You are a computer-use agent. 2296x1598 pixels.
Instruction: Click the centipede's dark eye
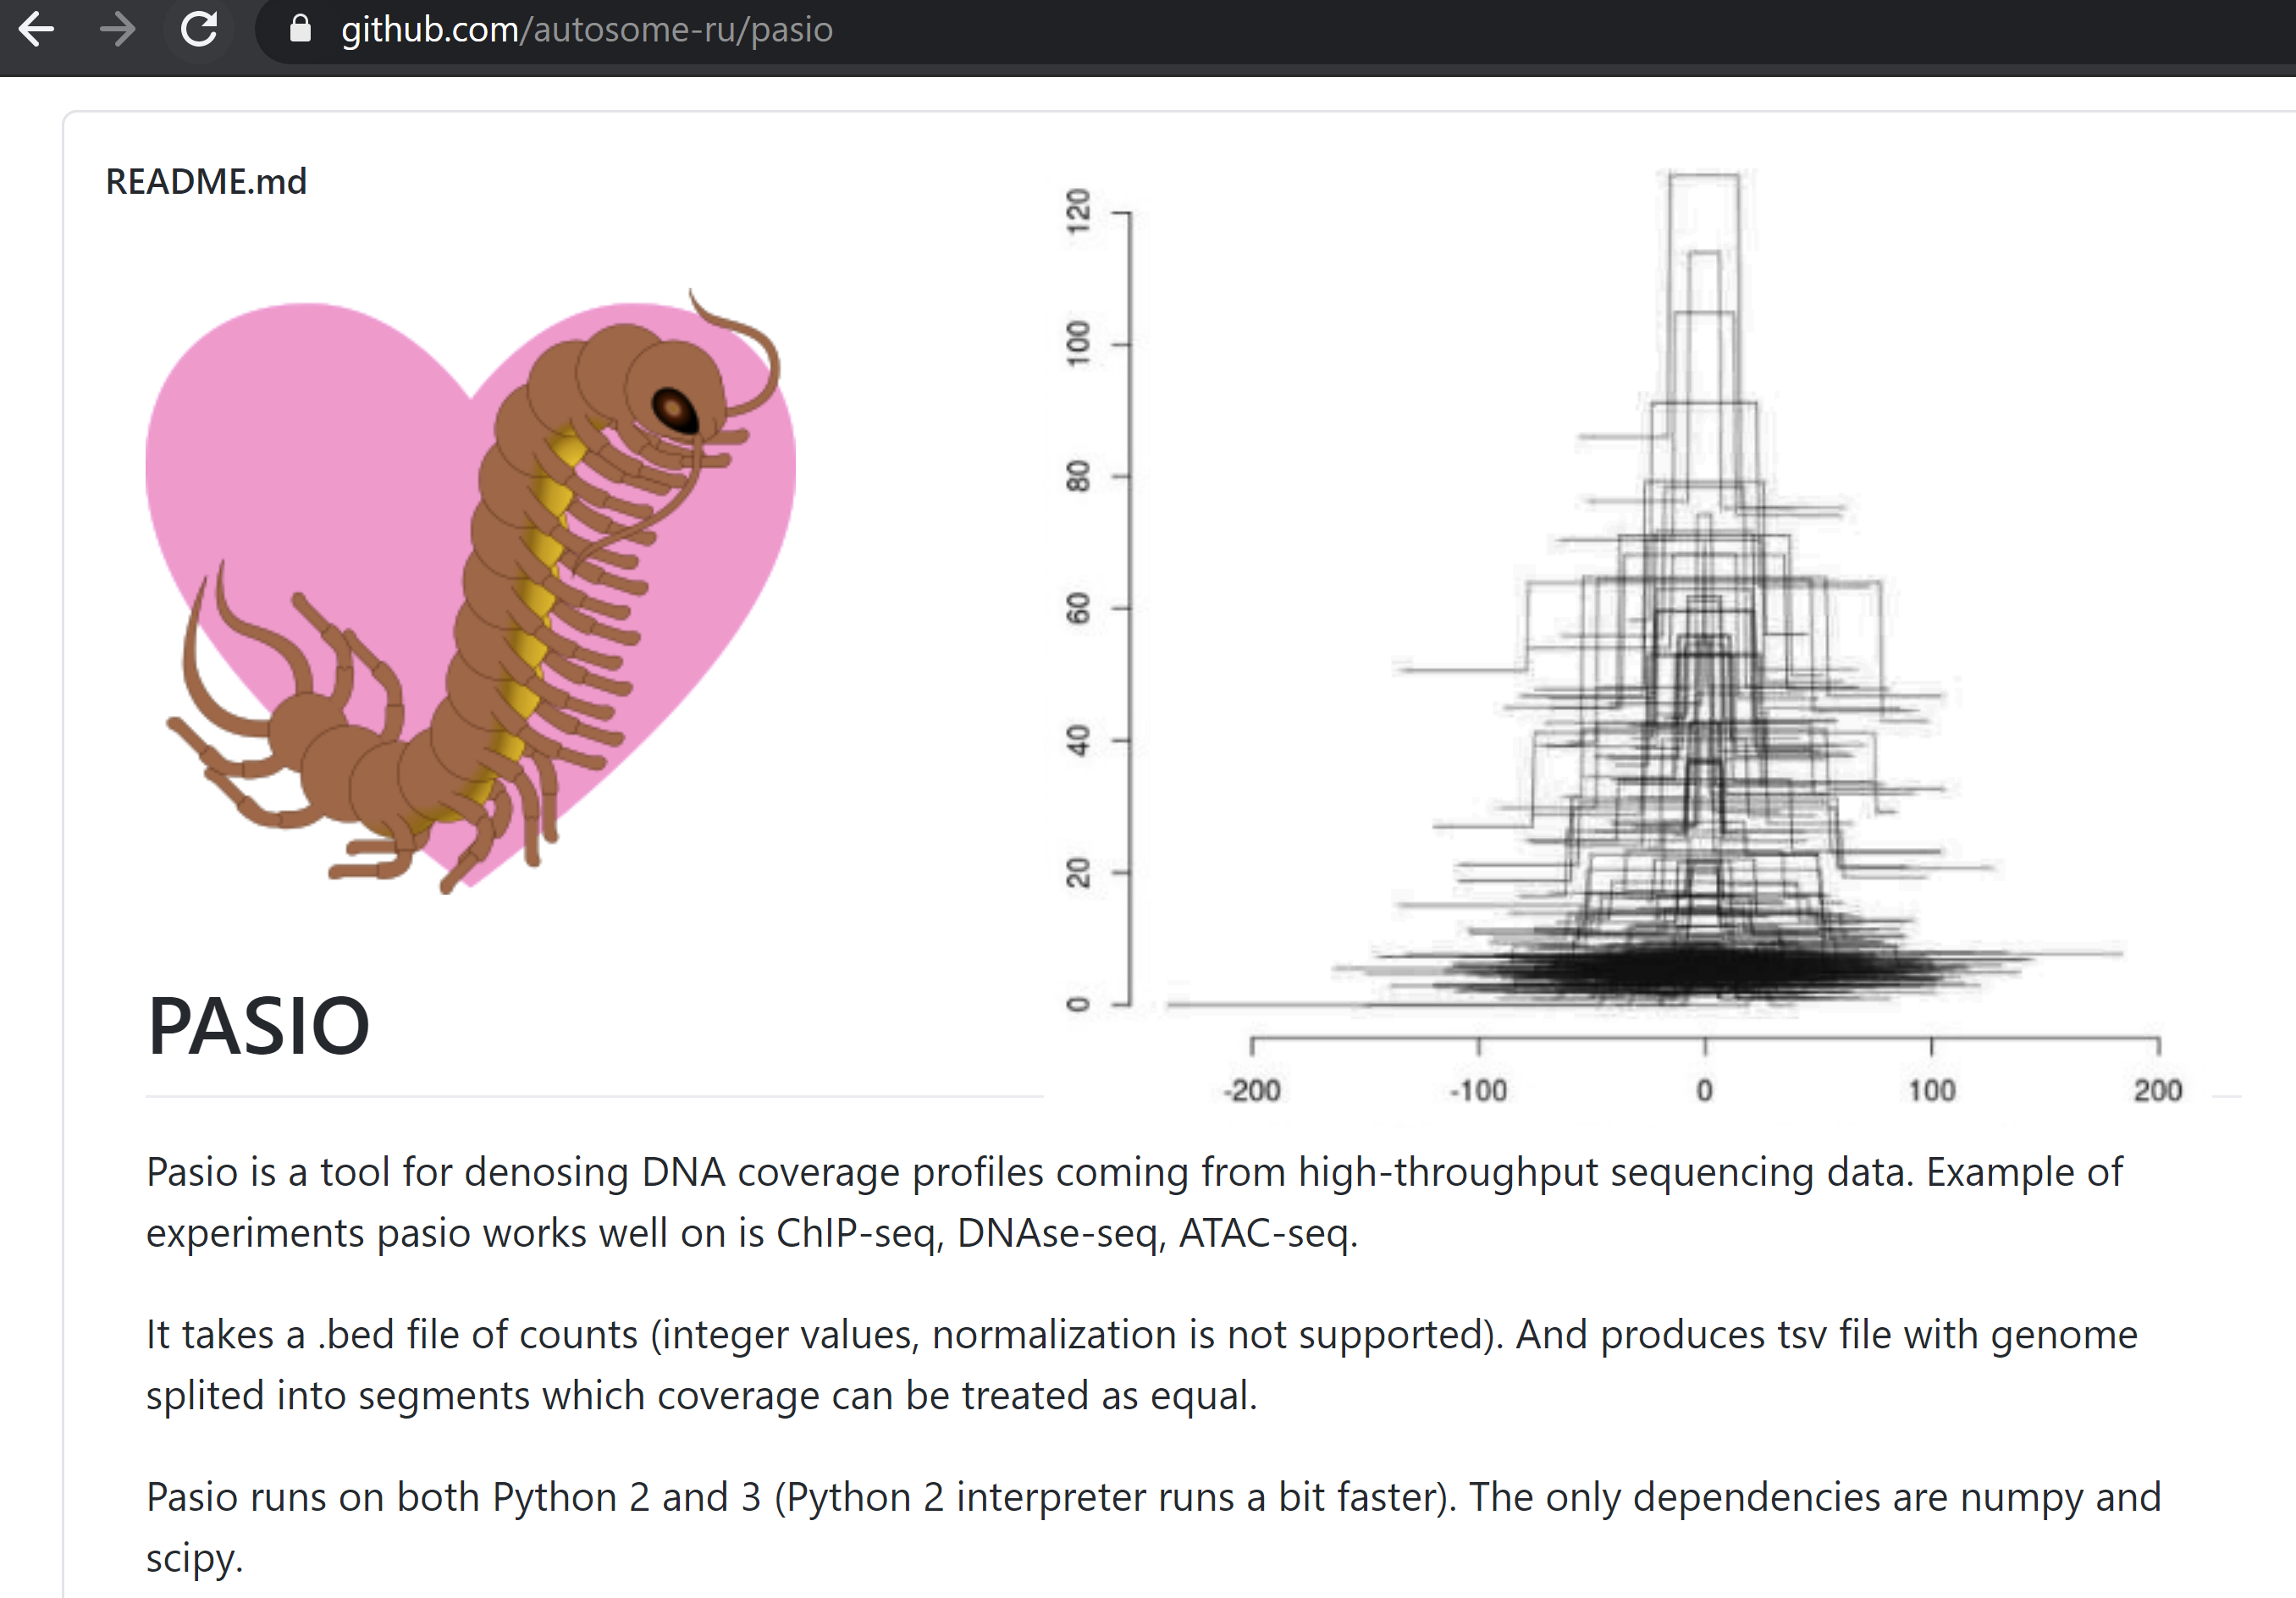673,408
